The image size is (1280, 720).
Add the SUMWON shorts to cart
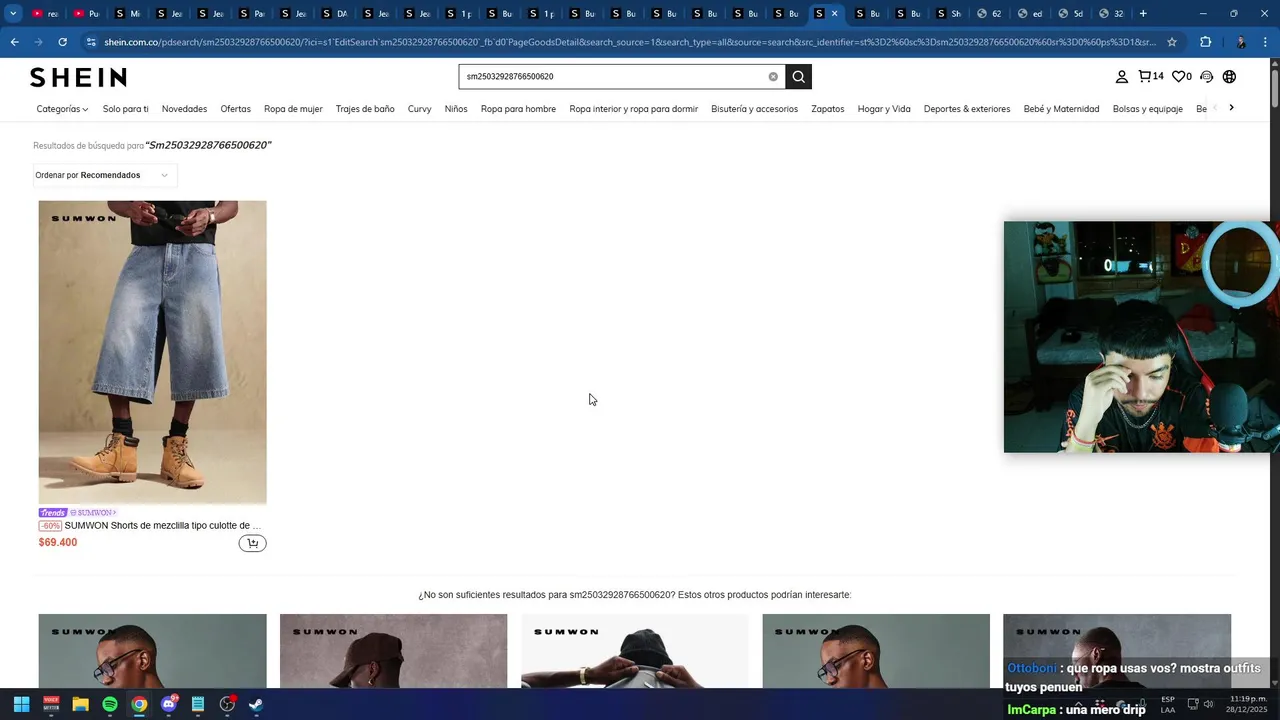coord(252,543)
